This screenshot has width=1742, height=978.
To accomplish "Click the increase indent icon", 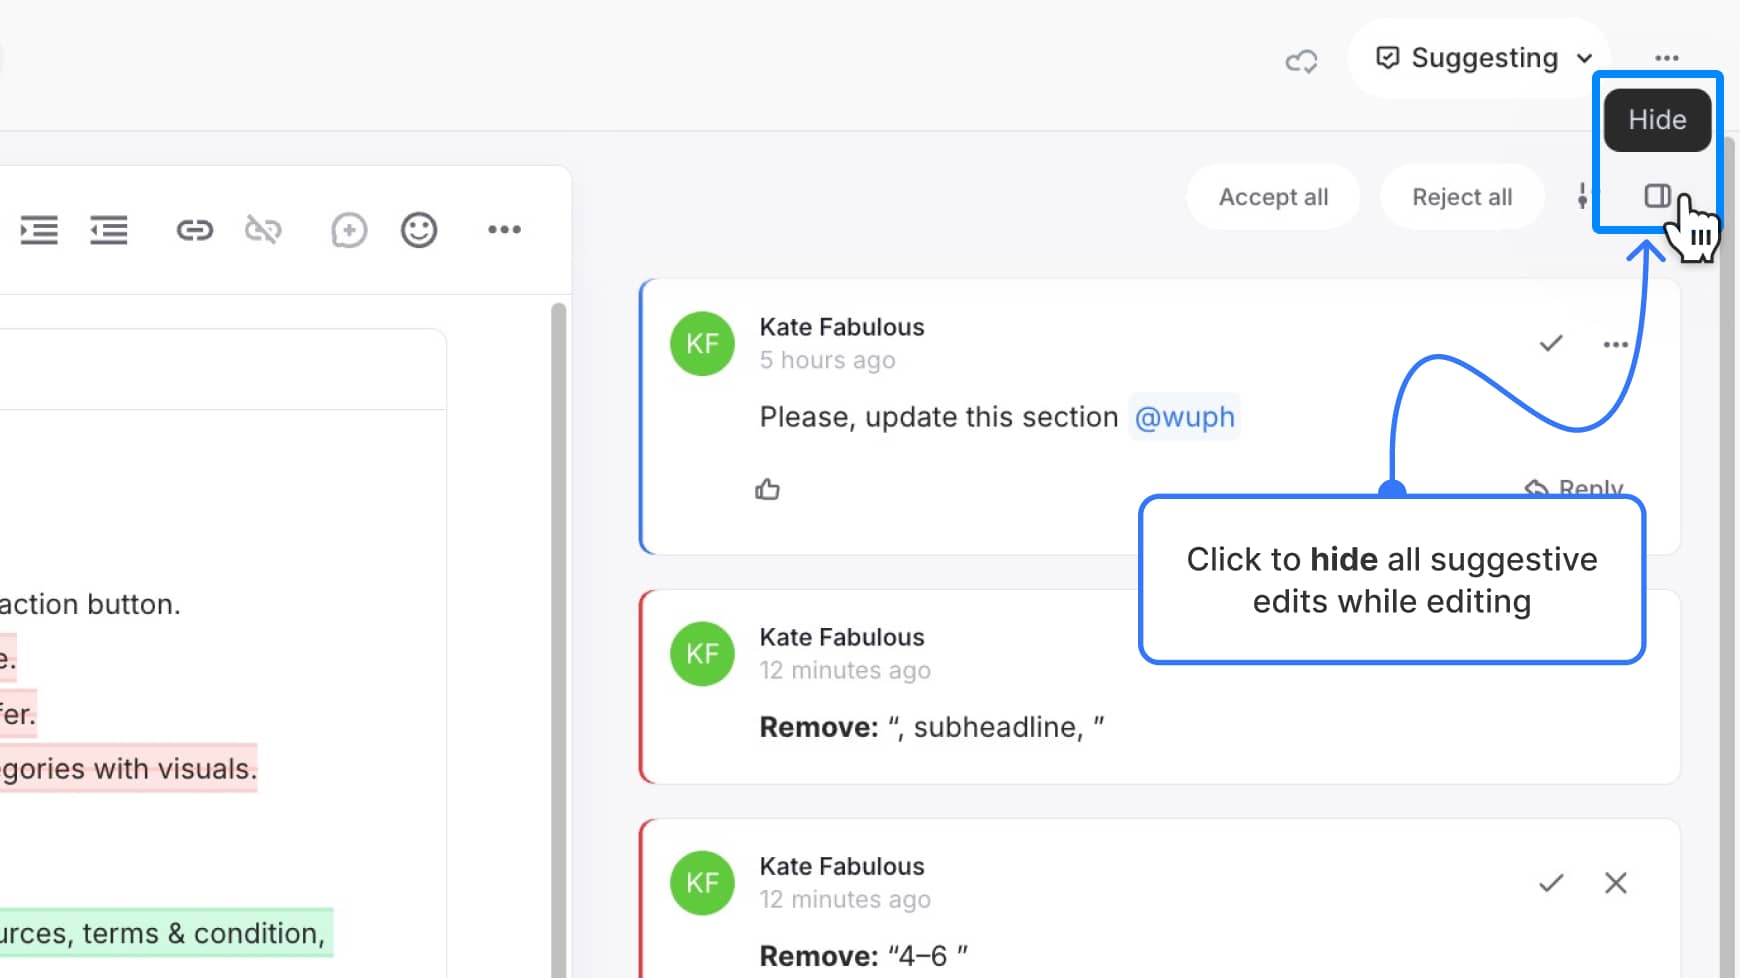I will [39, 230].
